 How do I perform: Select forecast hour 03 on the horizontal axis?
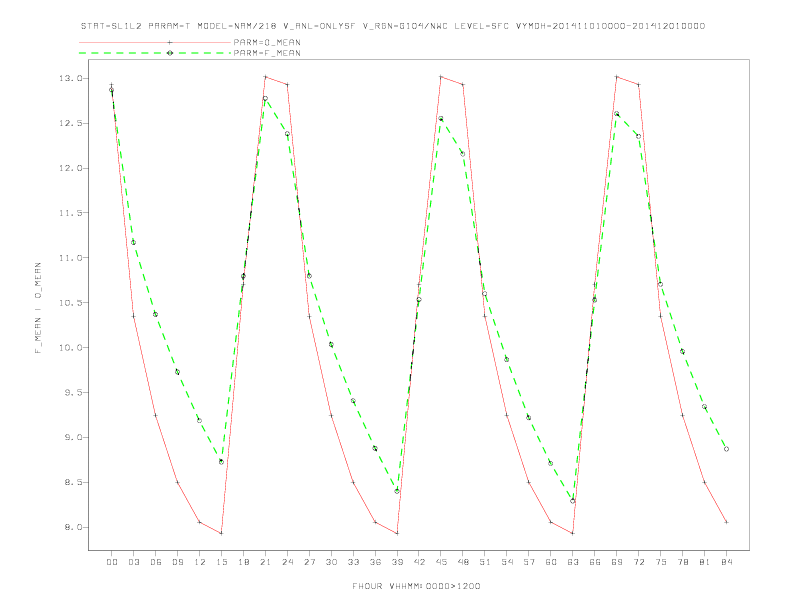[133, 562]
